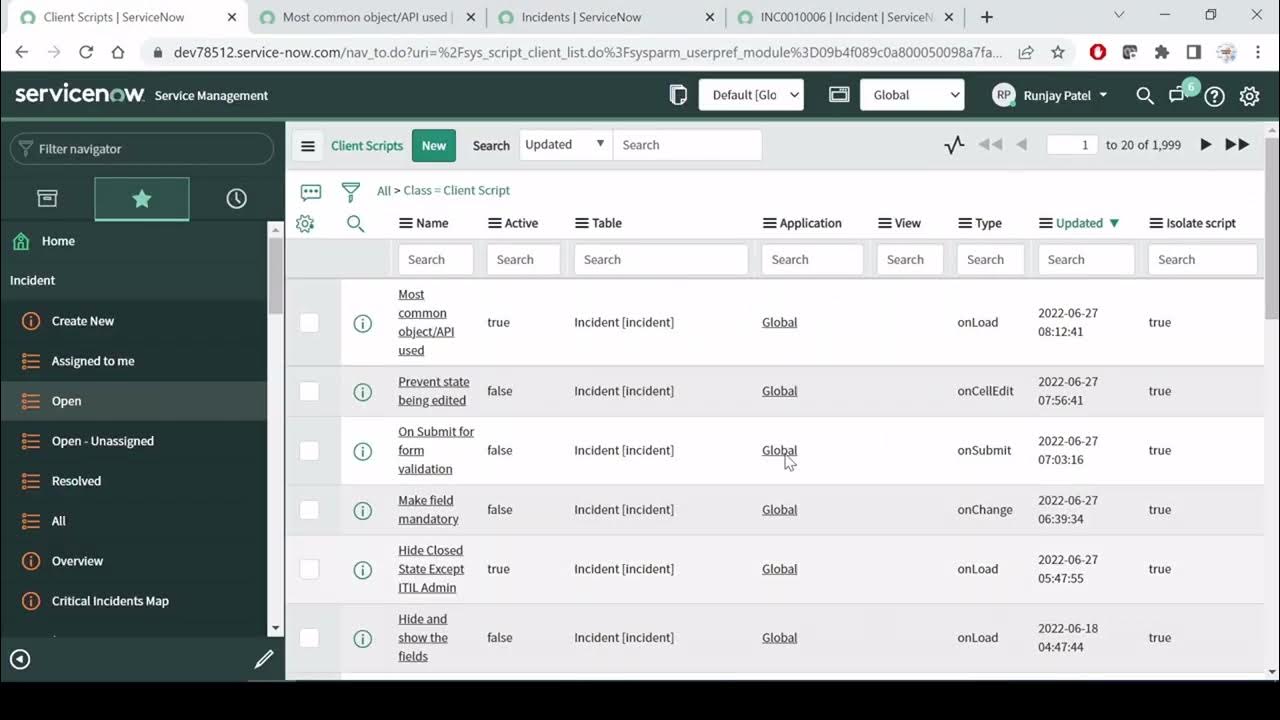Open the Make field mandatory script link
The height and width of the screenshot is (720, 1280).
click(428, 510)
